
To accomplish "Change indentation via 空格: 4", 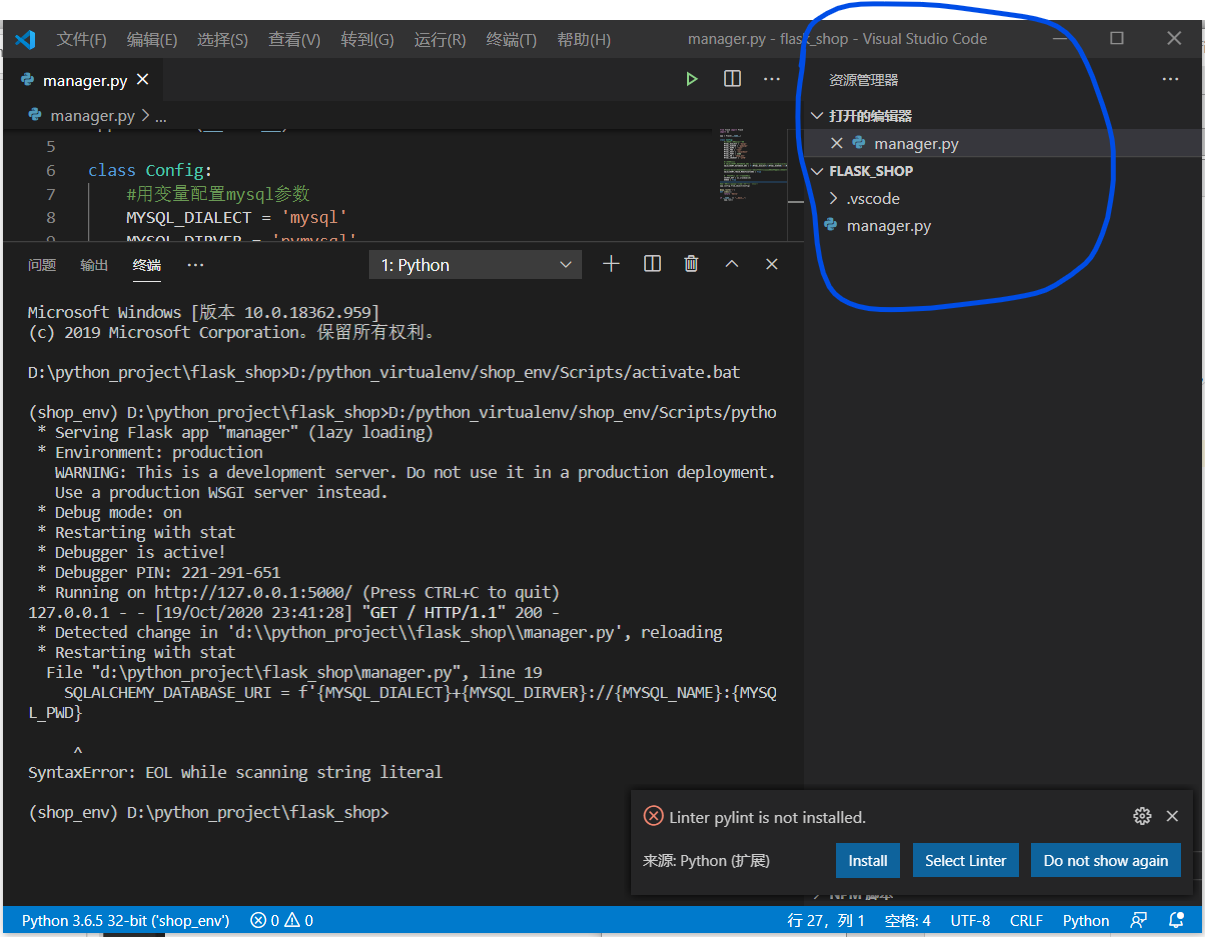I will point(908,920).
